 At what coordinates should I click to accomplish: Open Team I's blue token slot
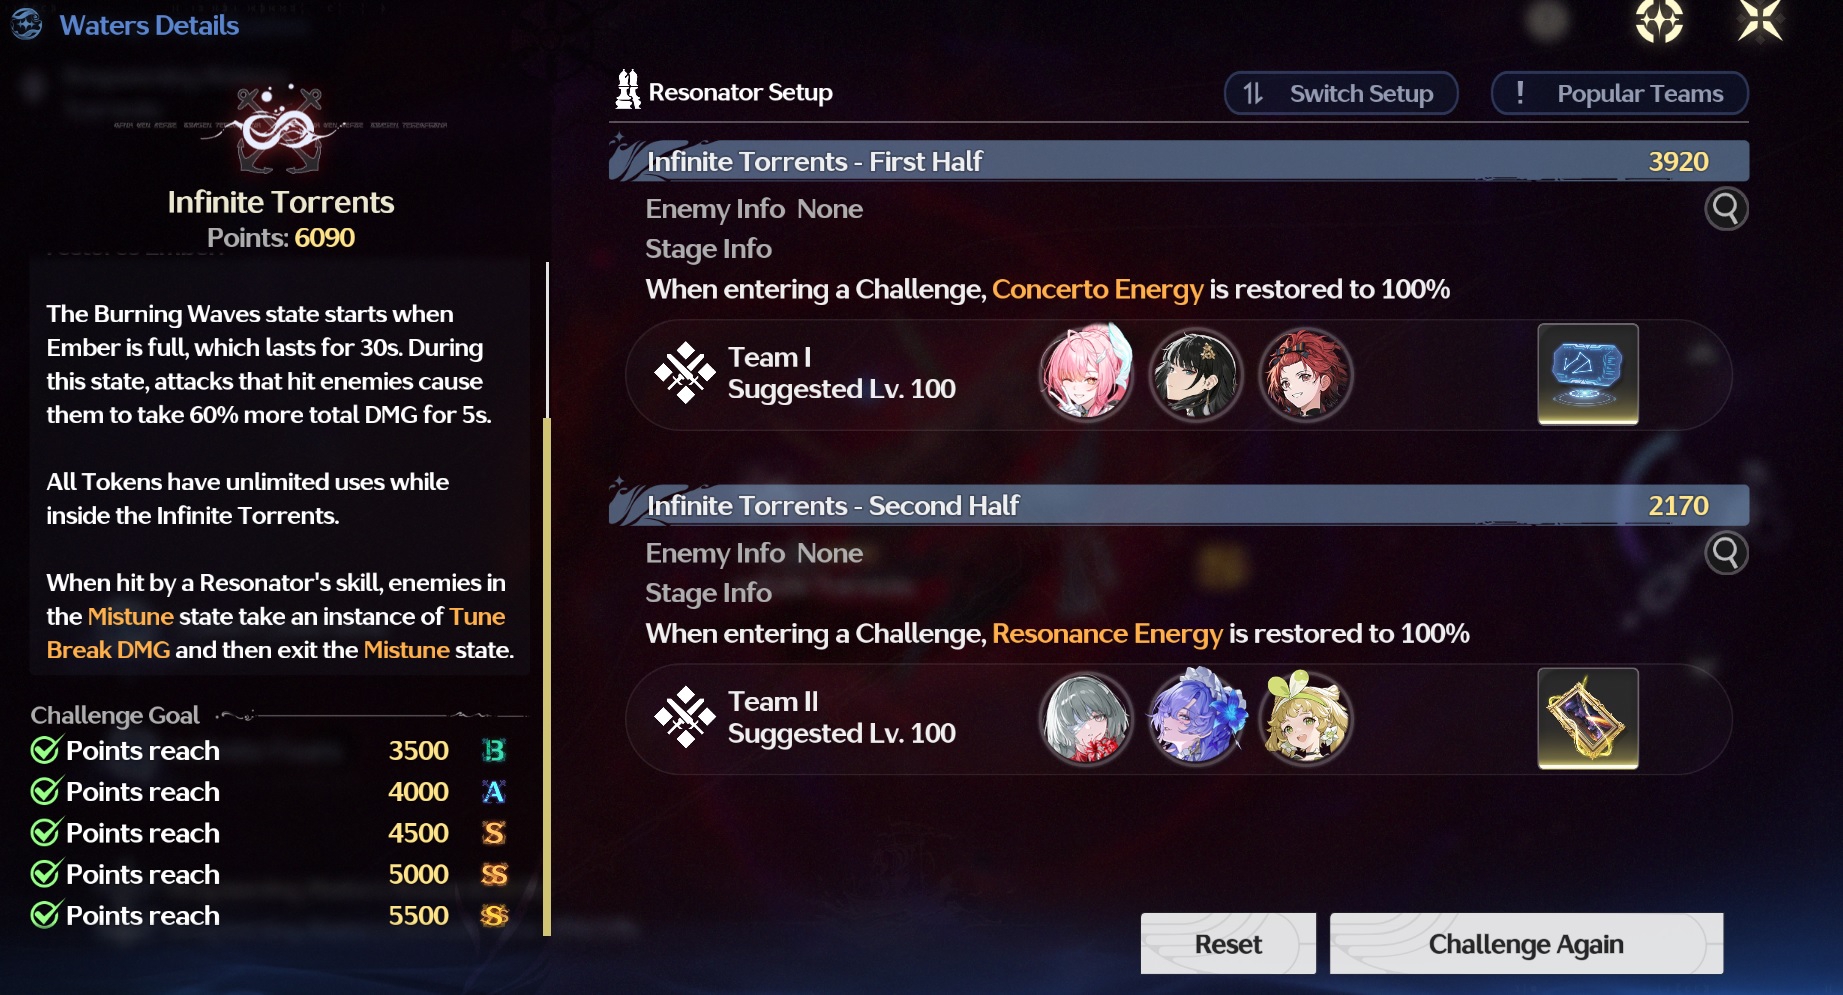(1588, 374)
